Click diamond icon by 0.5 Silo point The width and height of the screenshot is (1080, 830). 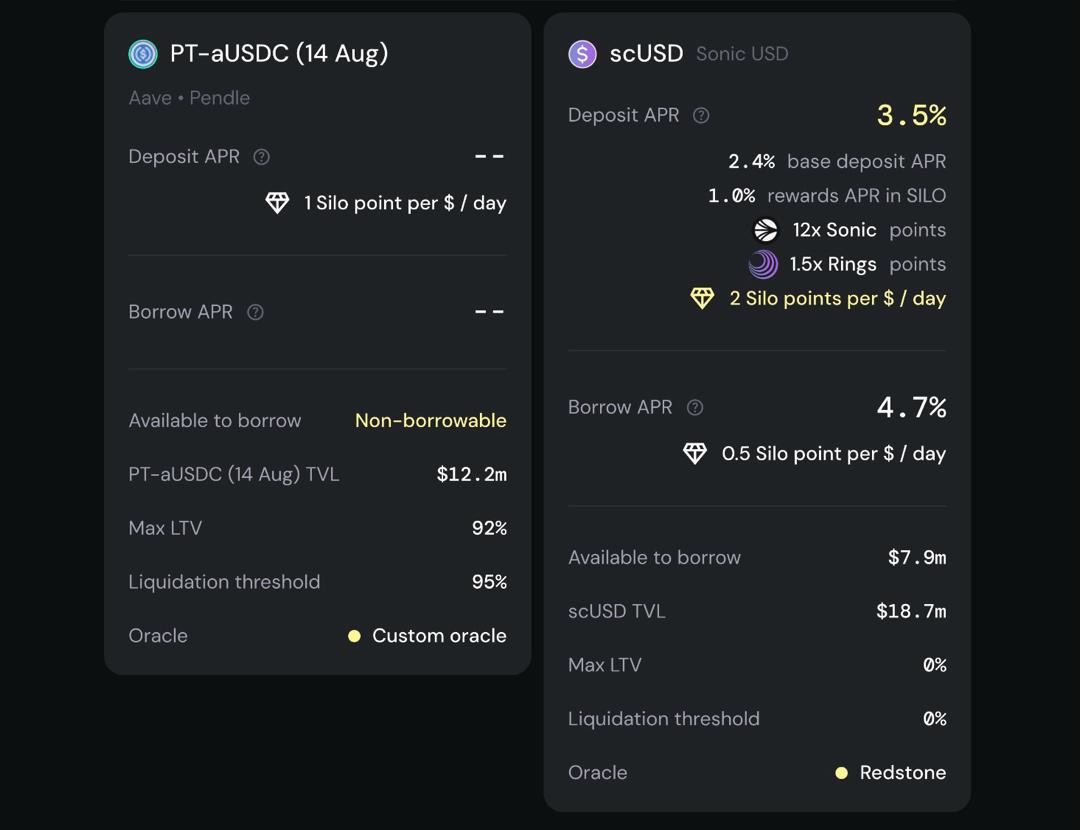click(x=695, y=453)
